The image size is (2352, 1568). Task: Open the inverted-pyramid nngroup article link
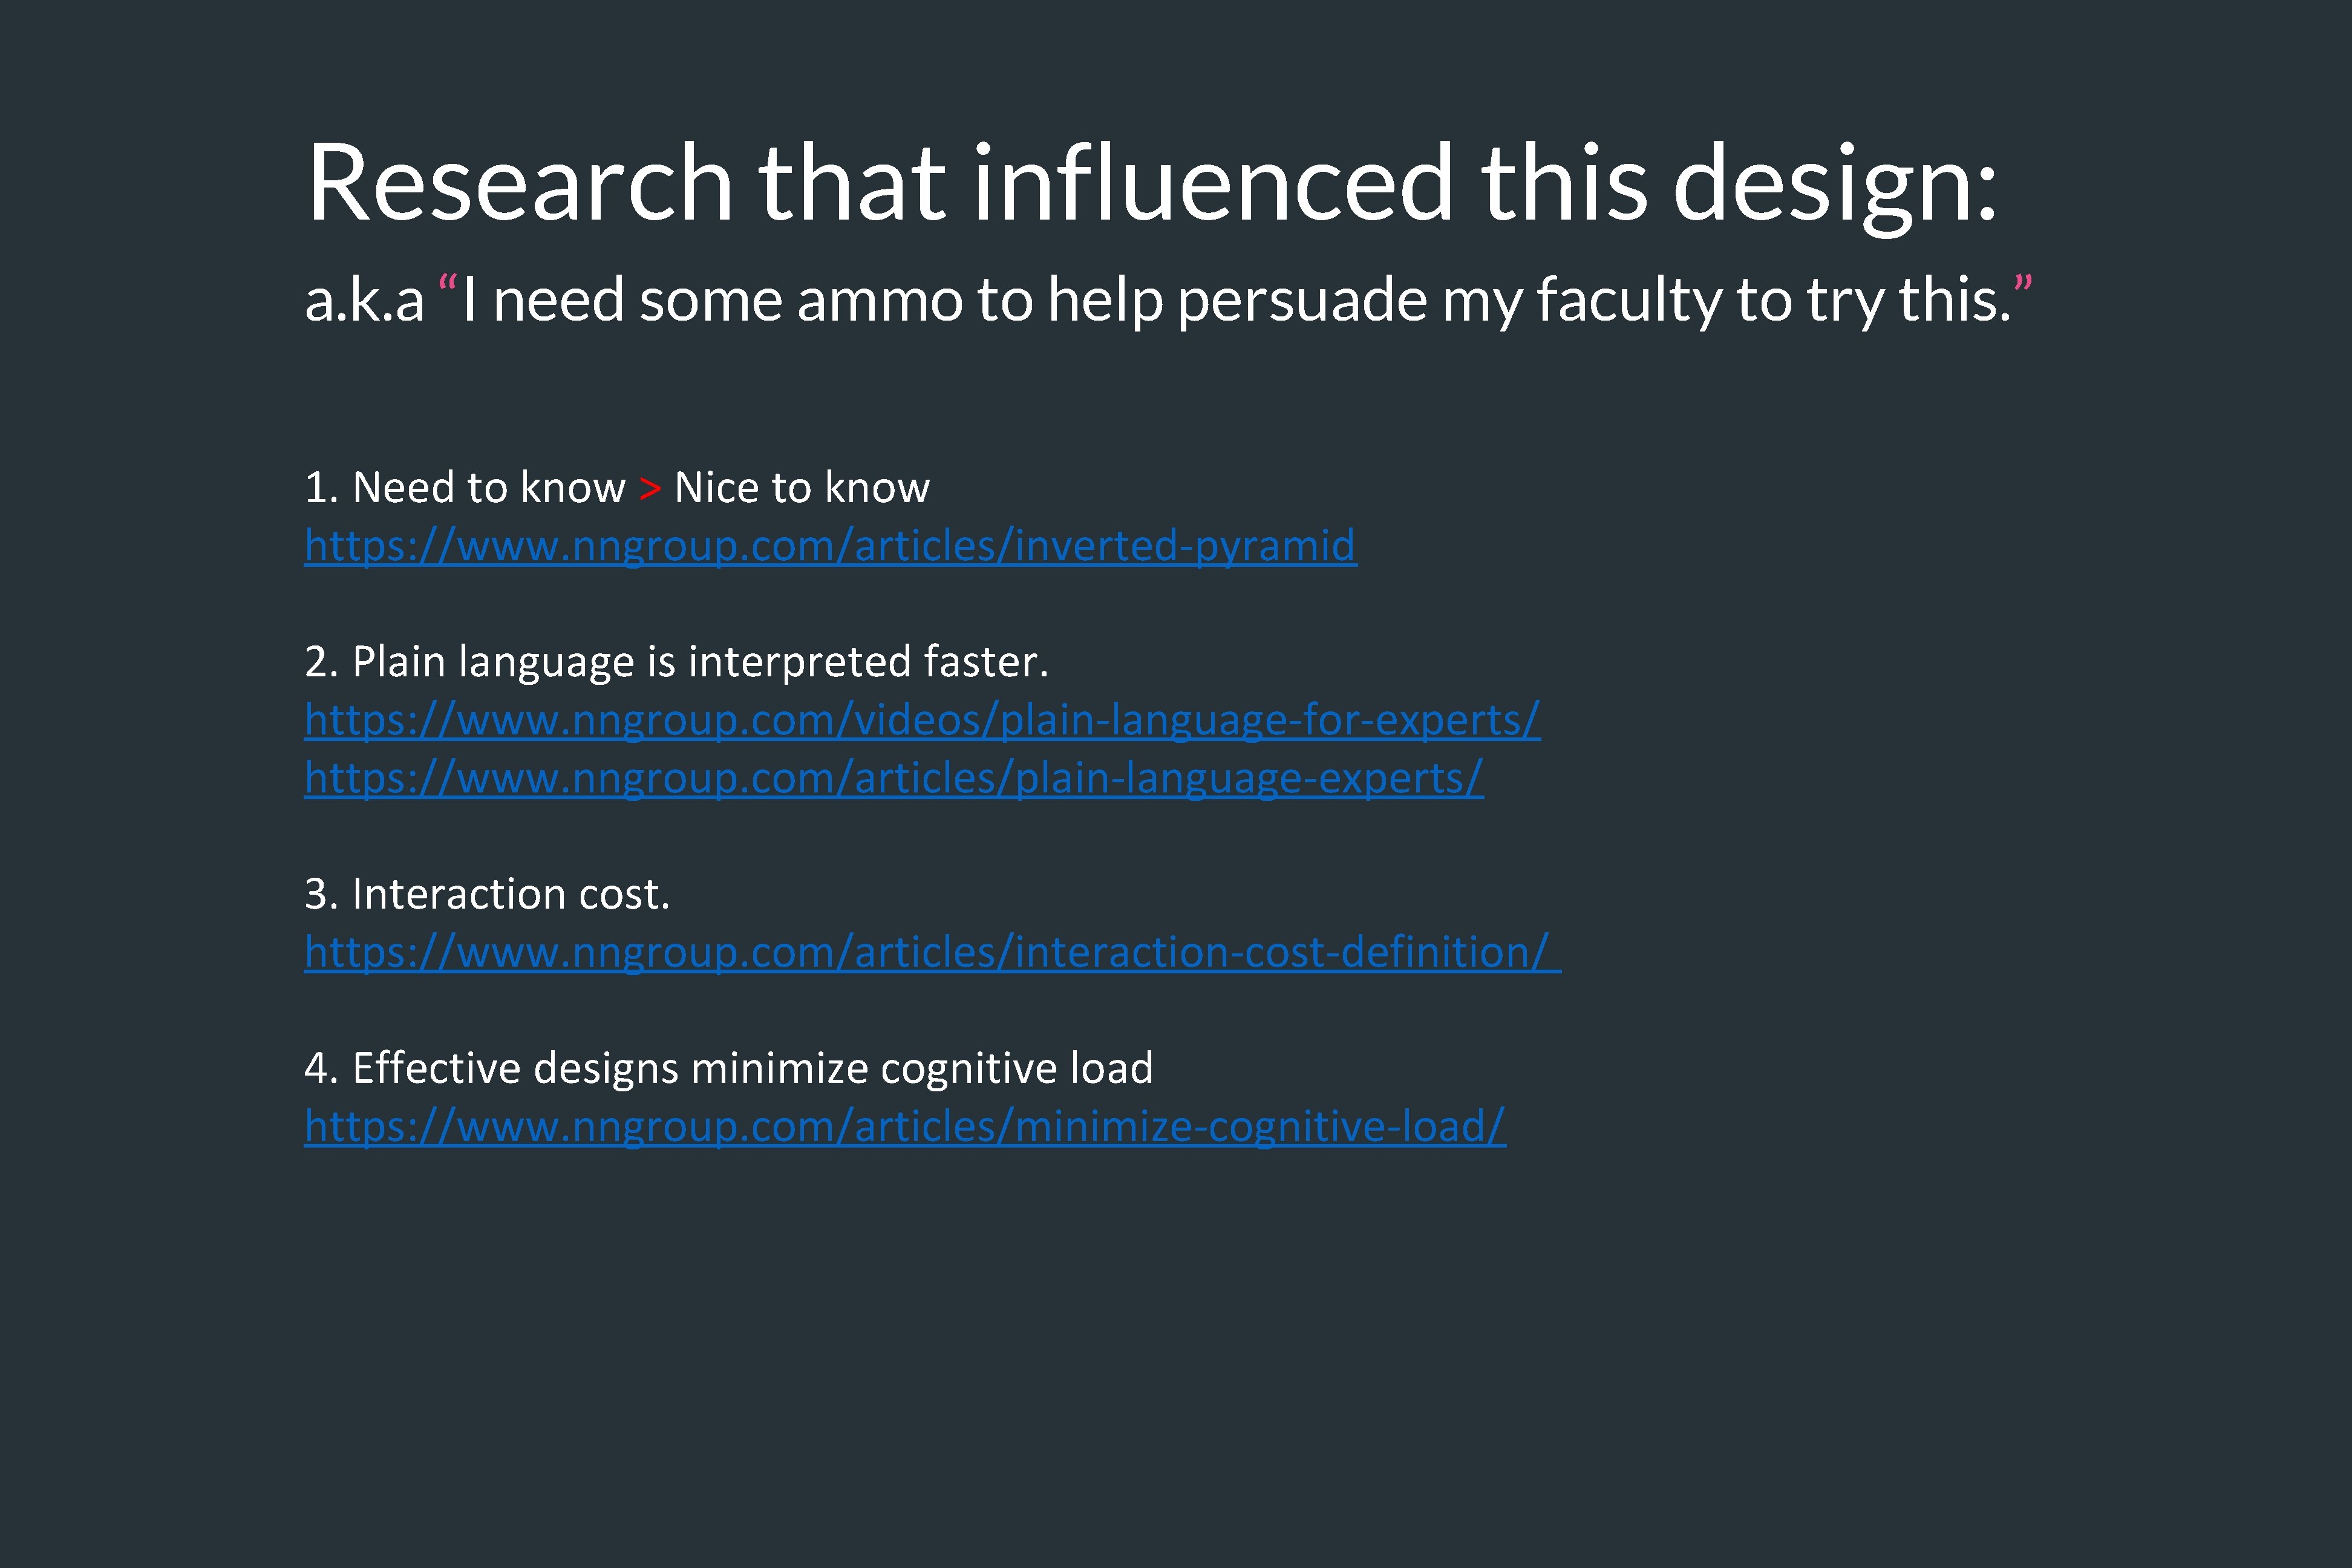tap(830, 546)
